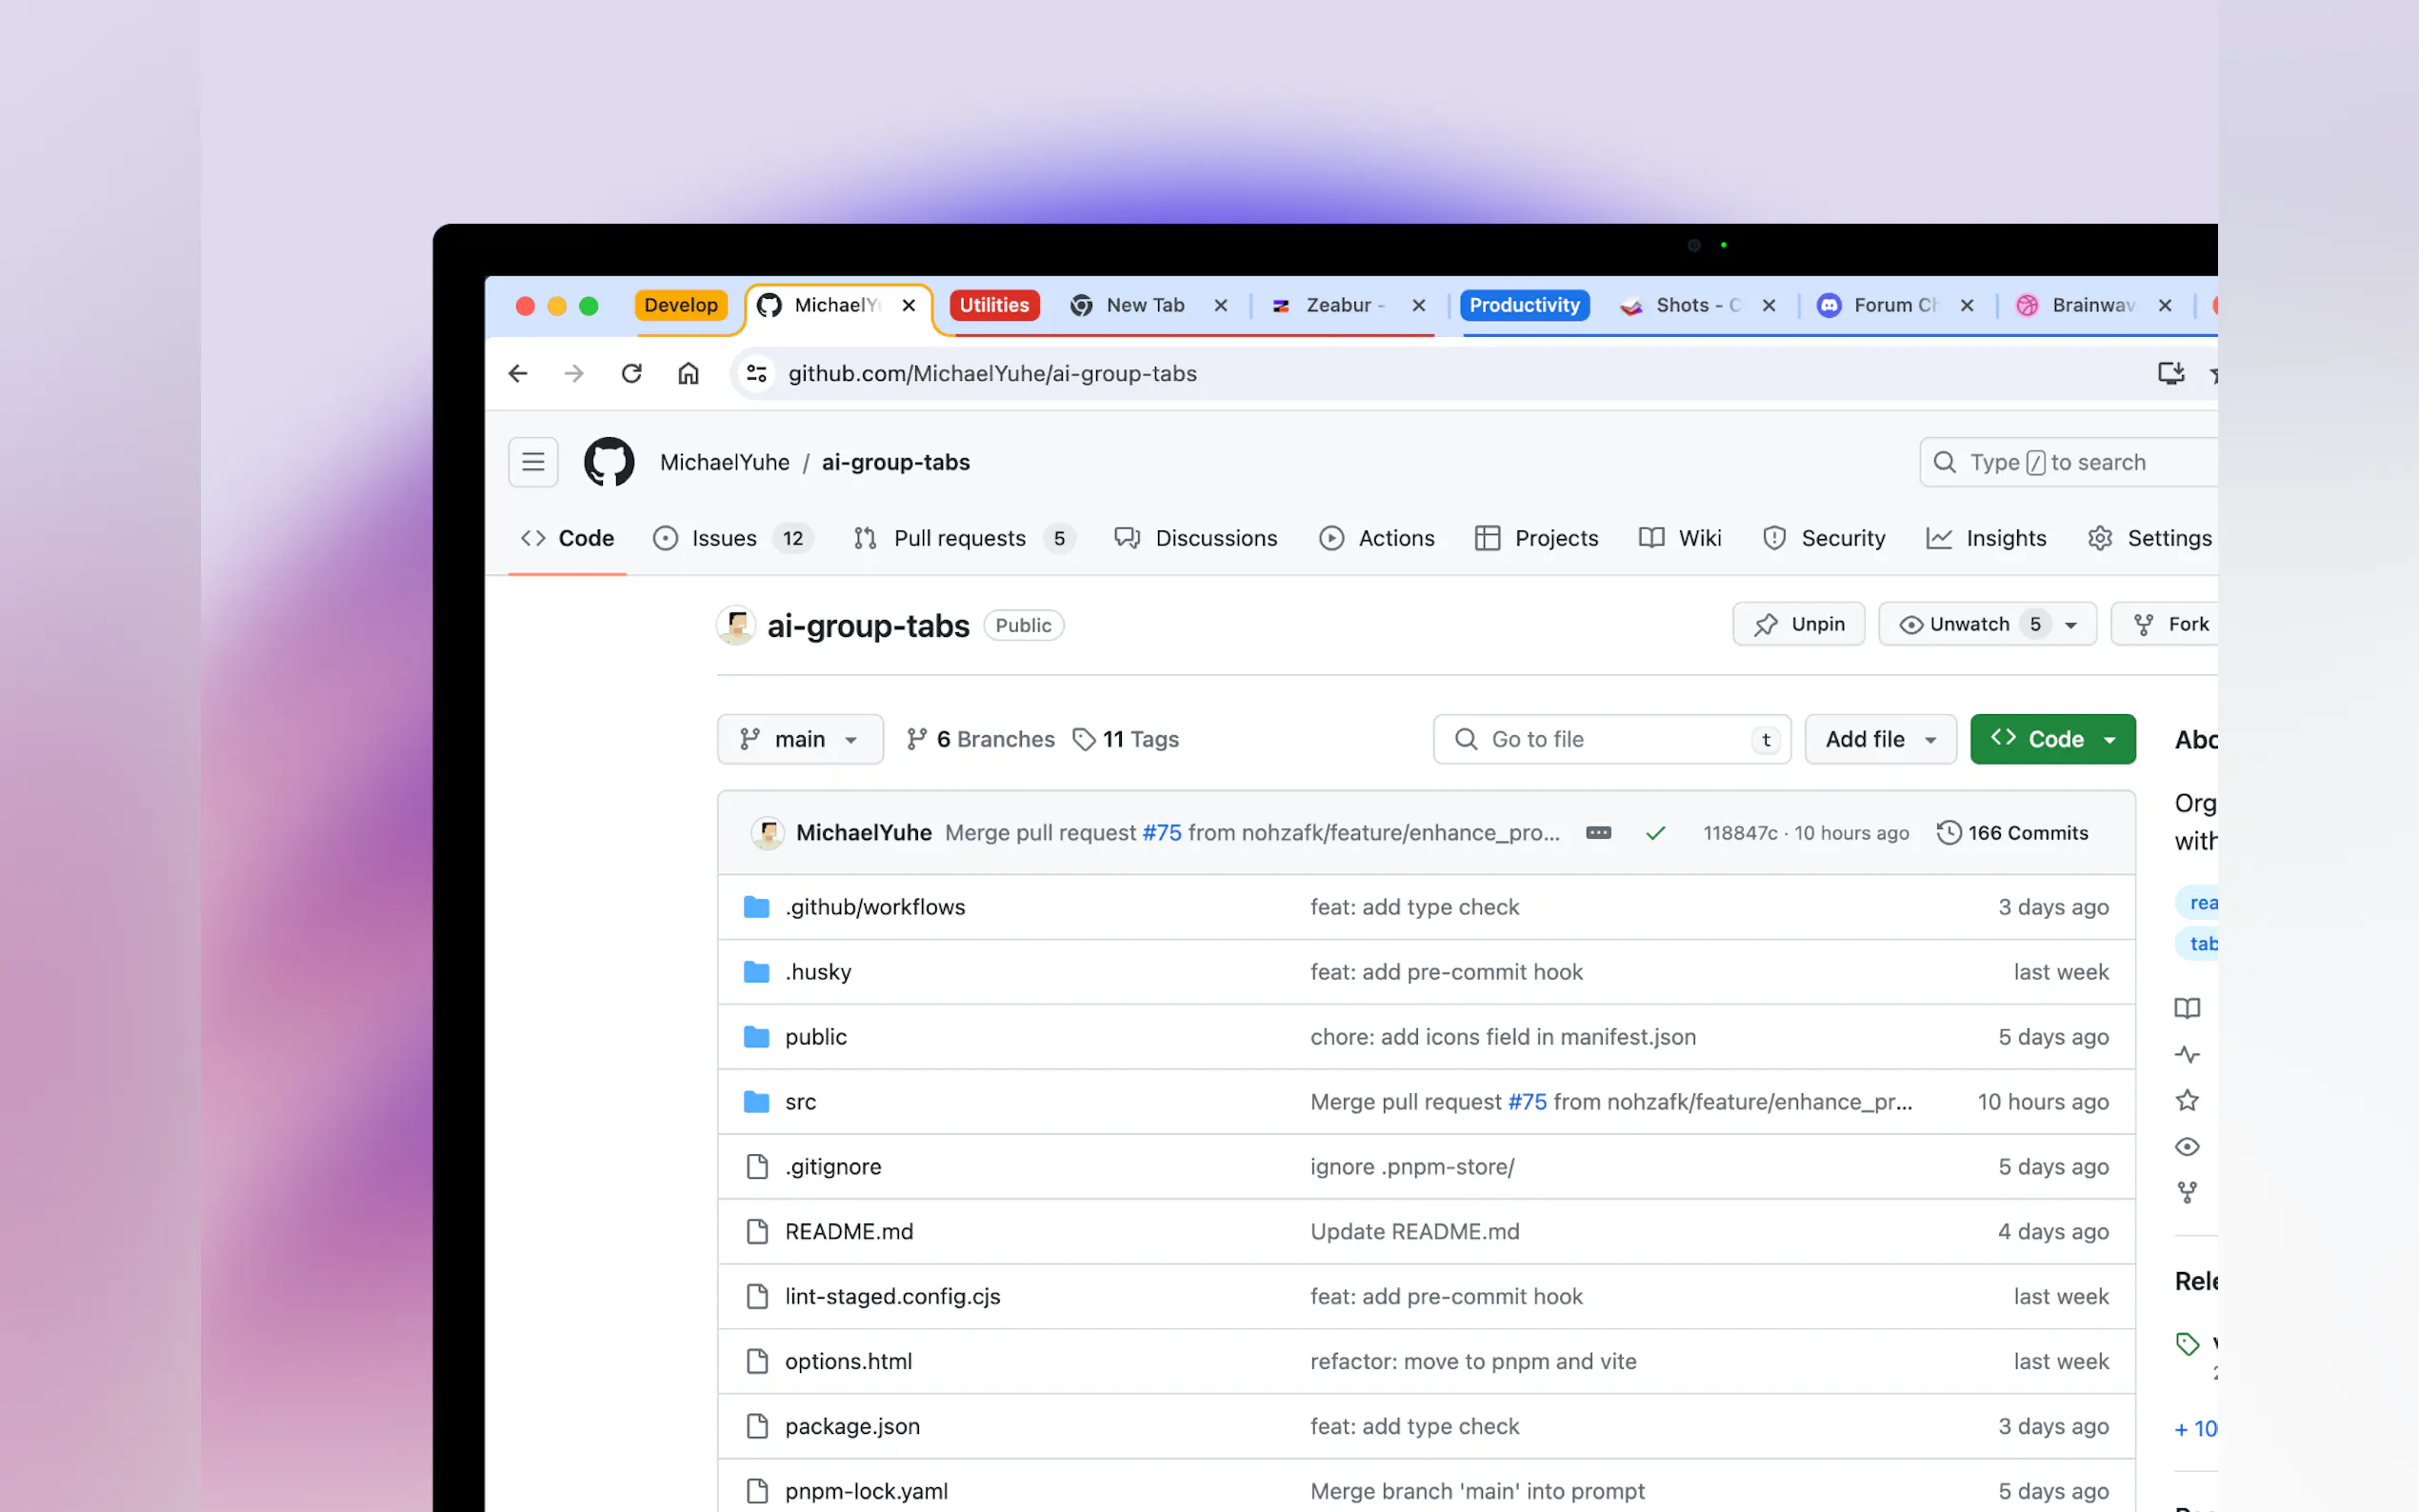Click the watchers eye icon in sidebar

point(2187,1146)
